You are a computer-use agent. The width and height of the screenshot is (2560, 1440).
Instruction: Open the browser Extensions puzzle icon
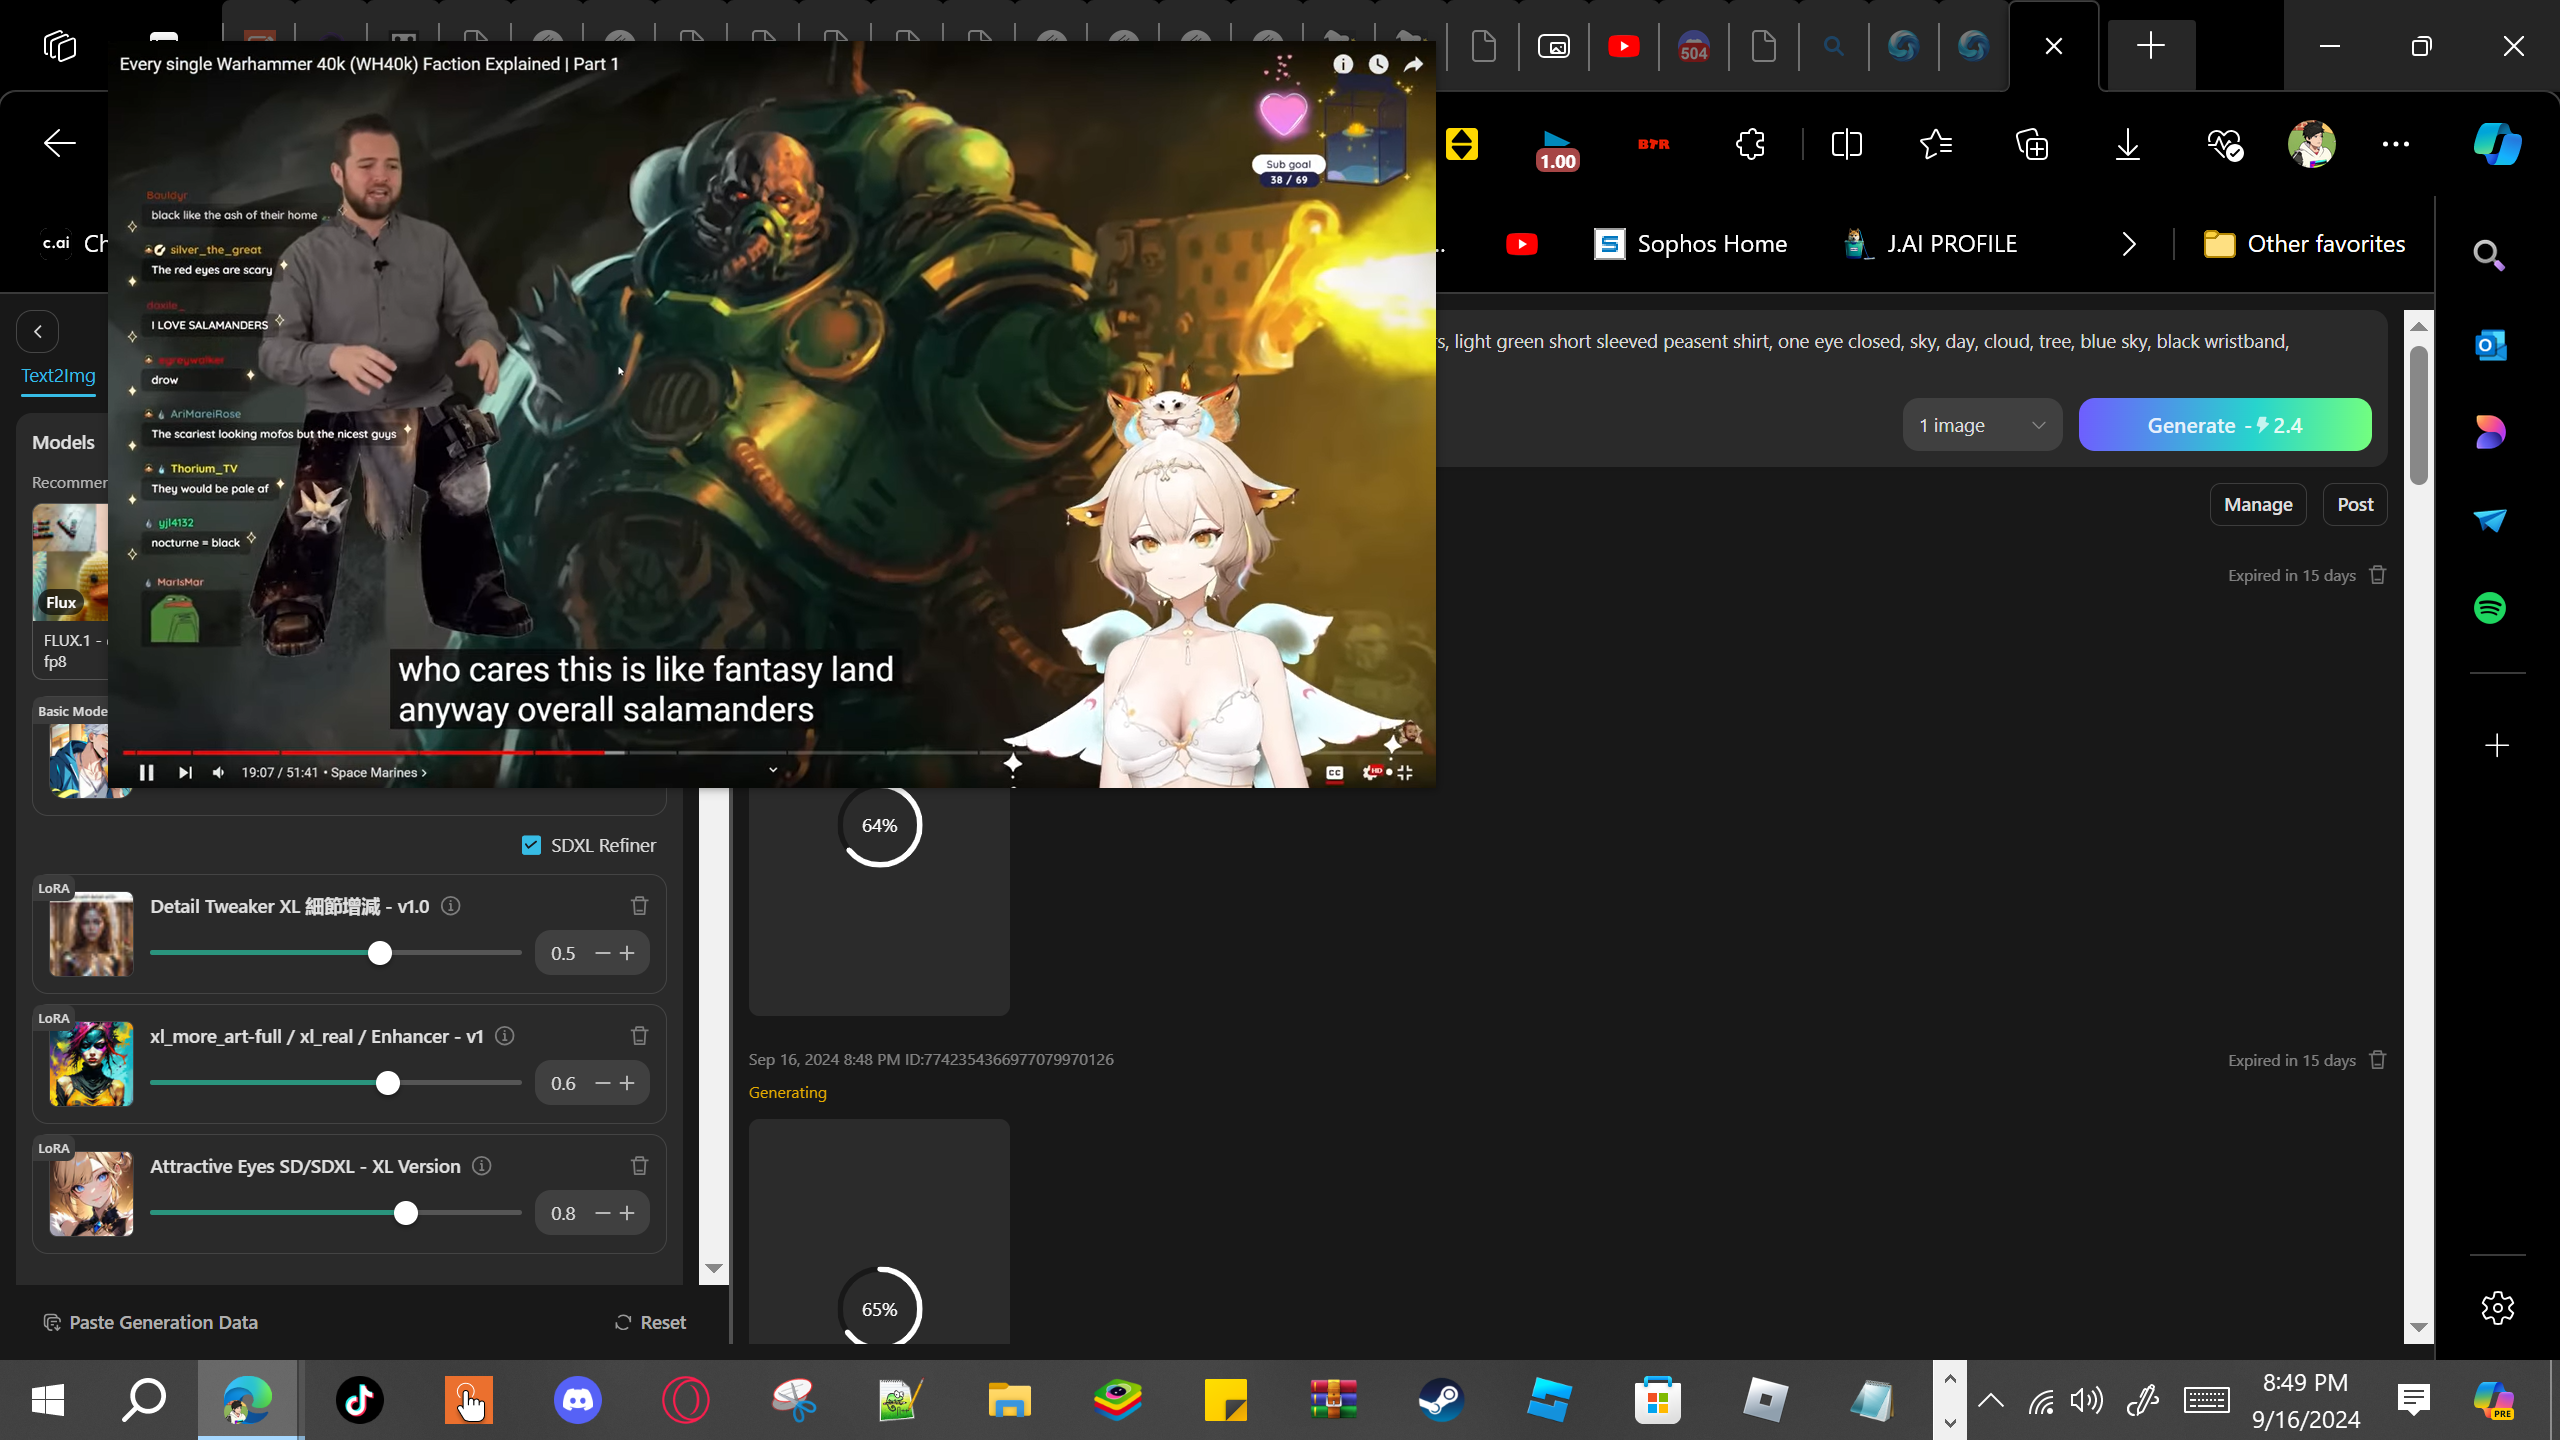pyautogui.click(x=1750, y=144)
